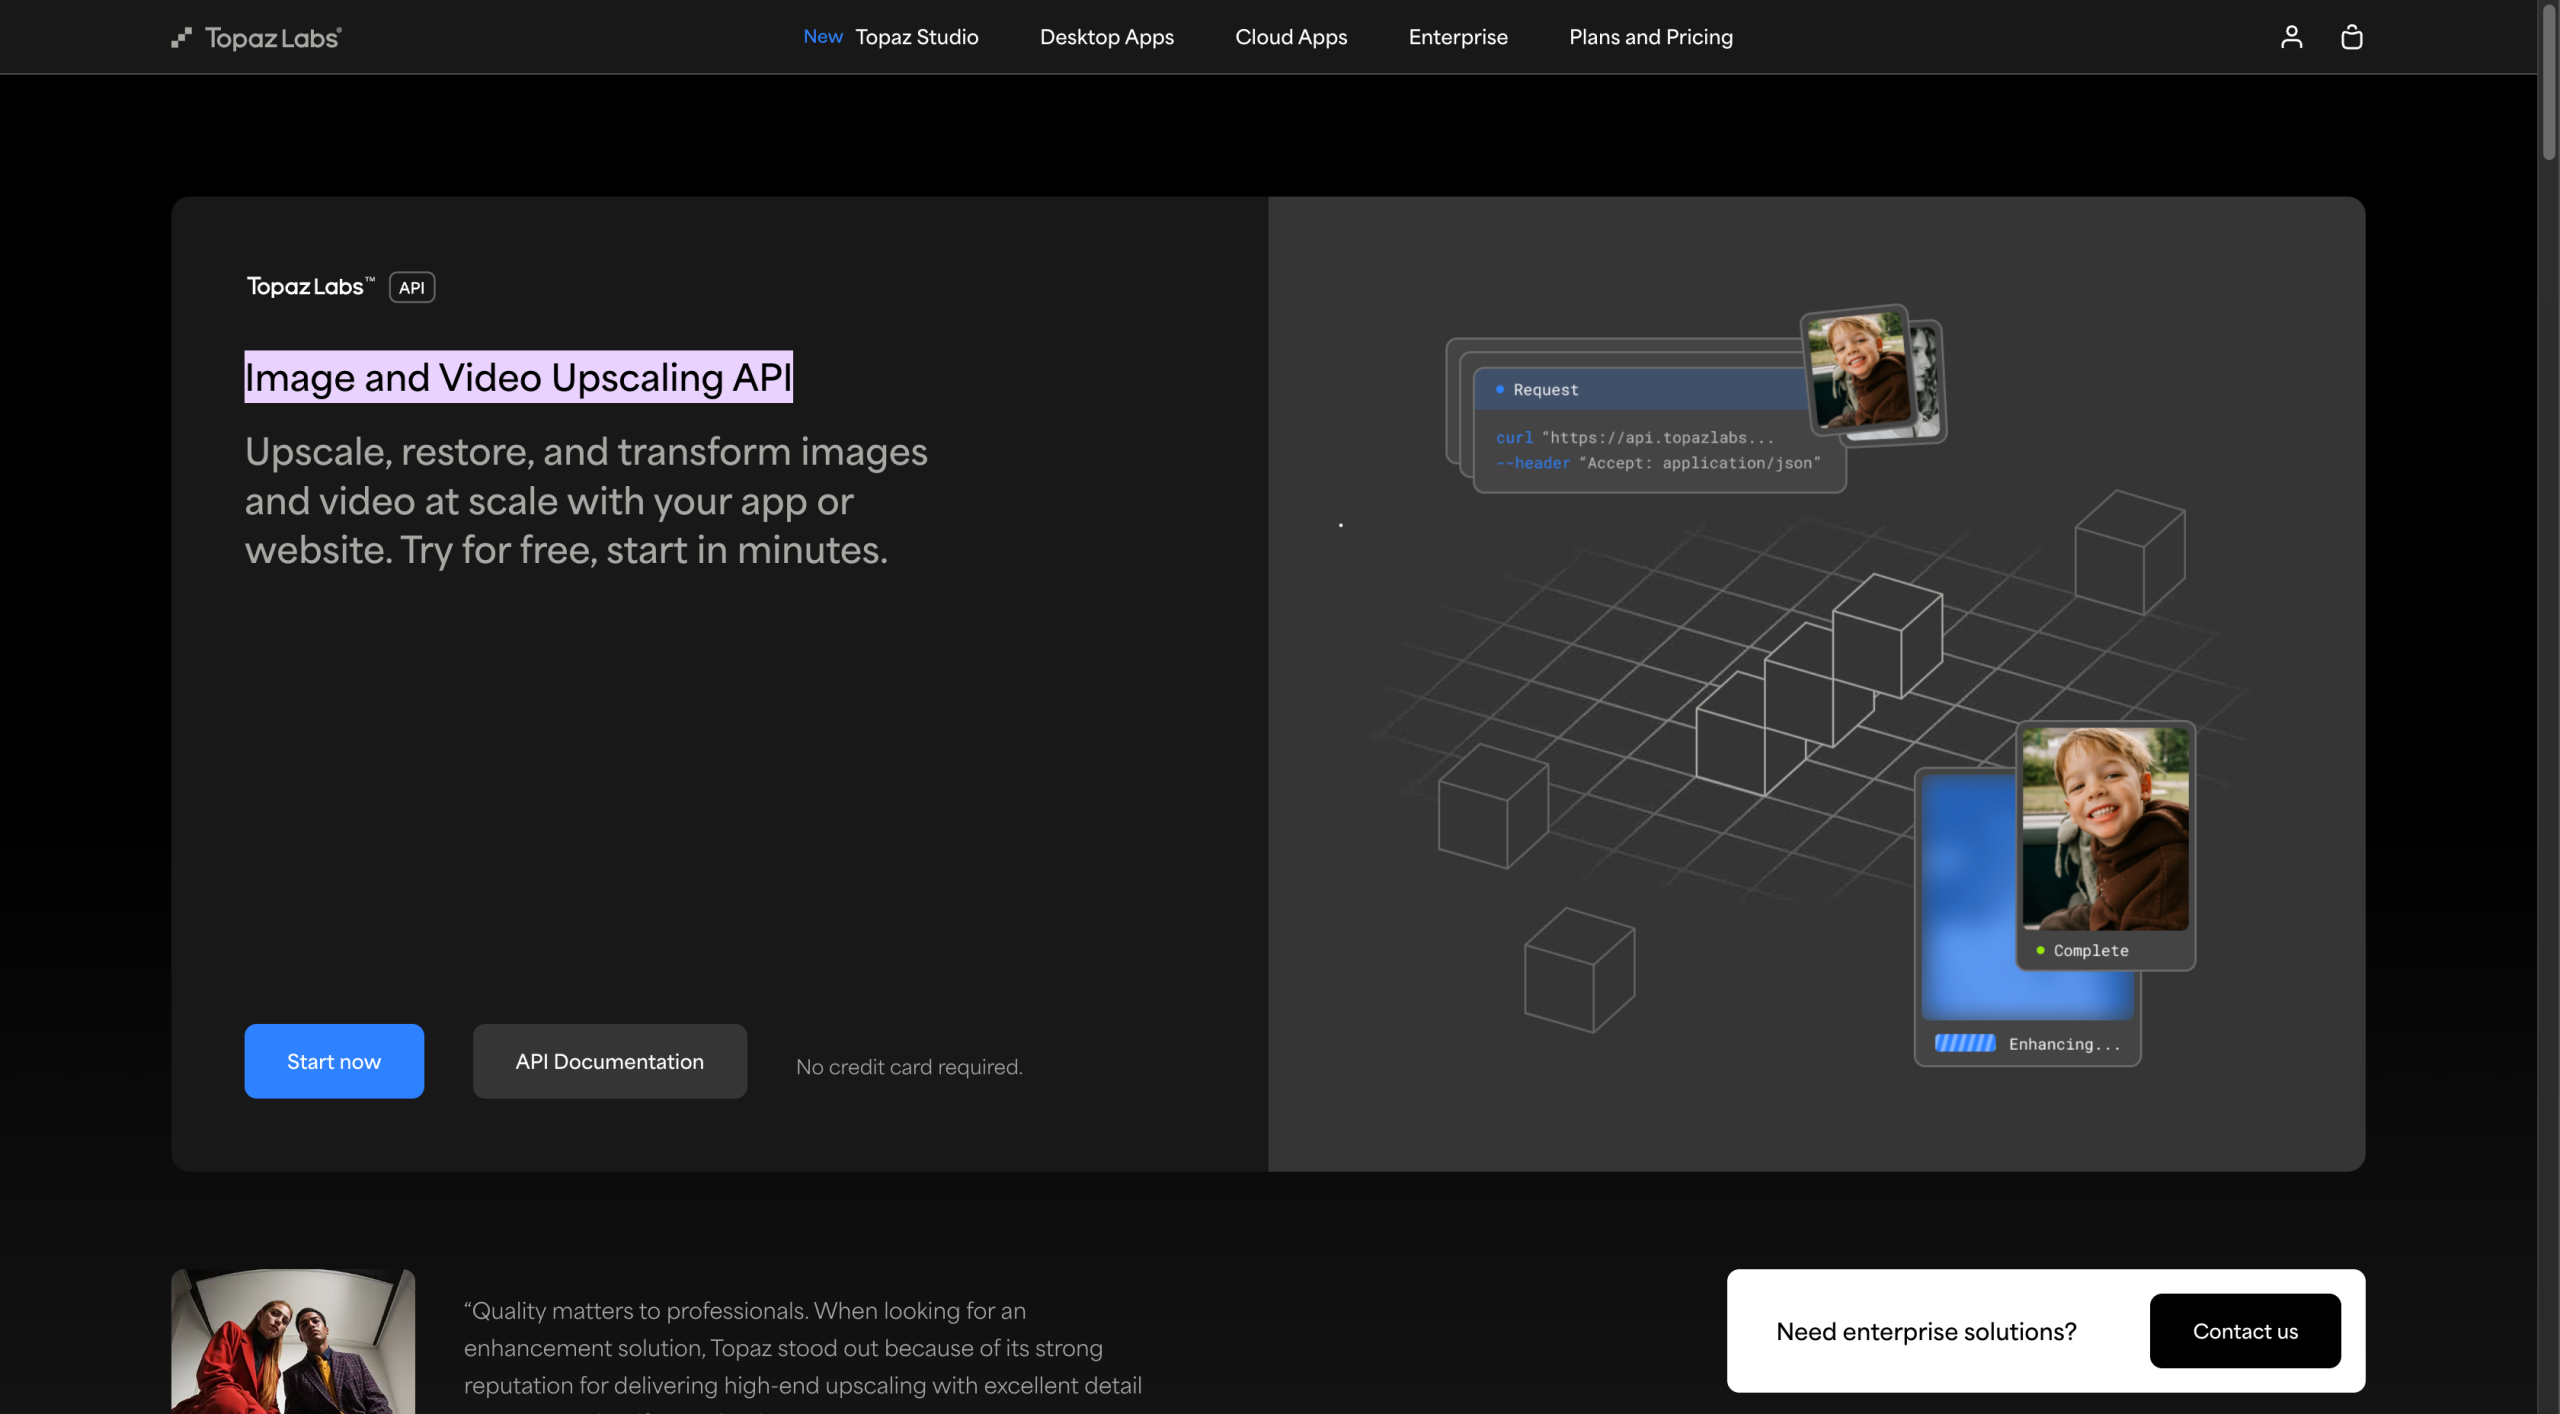Click the Contact us button
Image resolution: width=2560 pixels, height=1414 pixels.
(x=2244, y=1331)
